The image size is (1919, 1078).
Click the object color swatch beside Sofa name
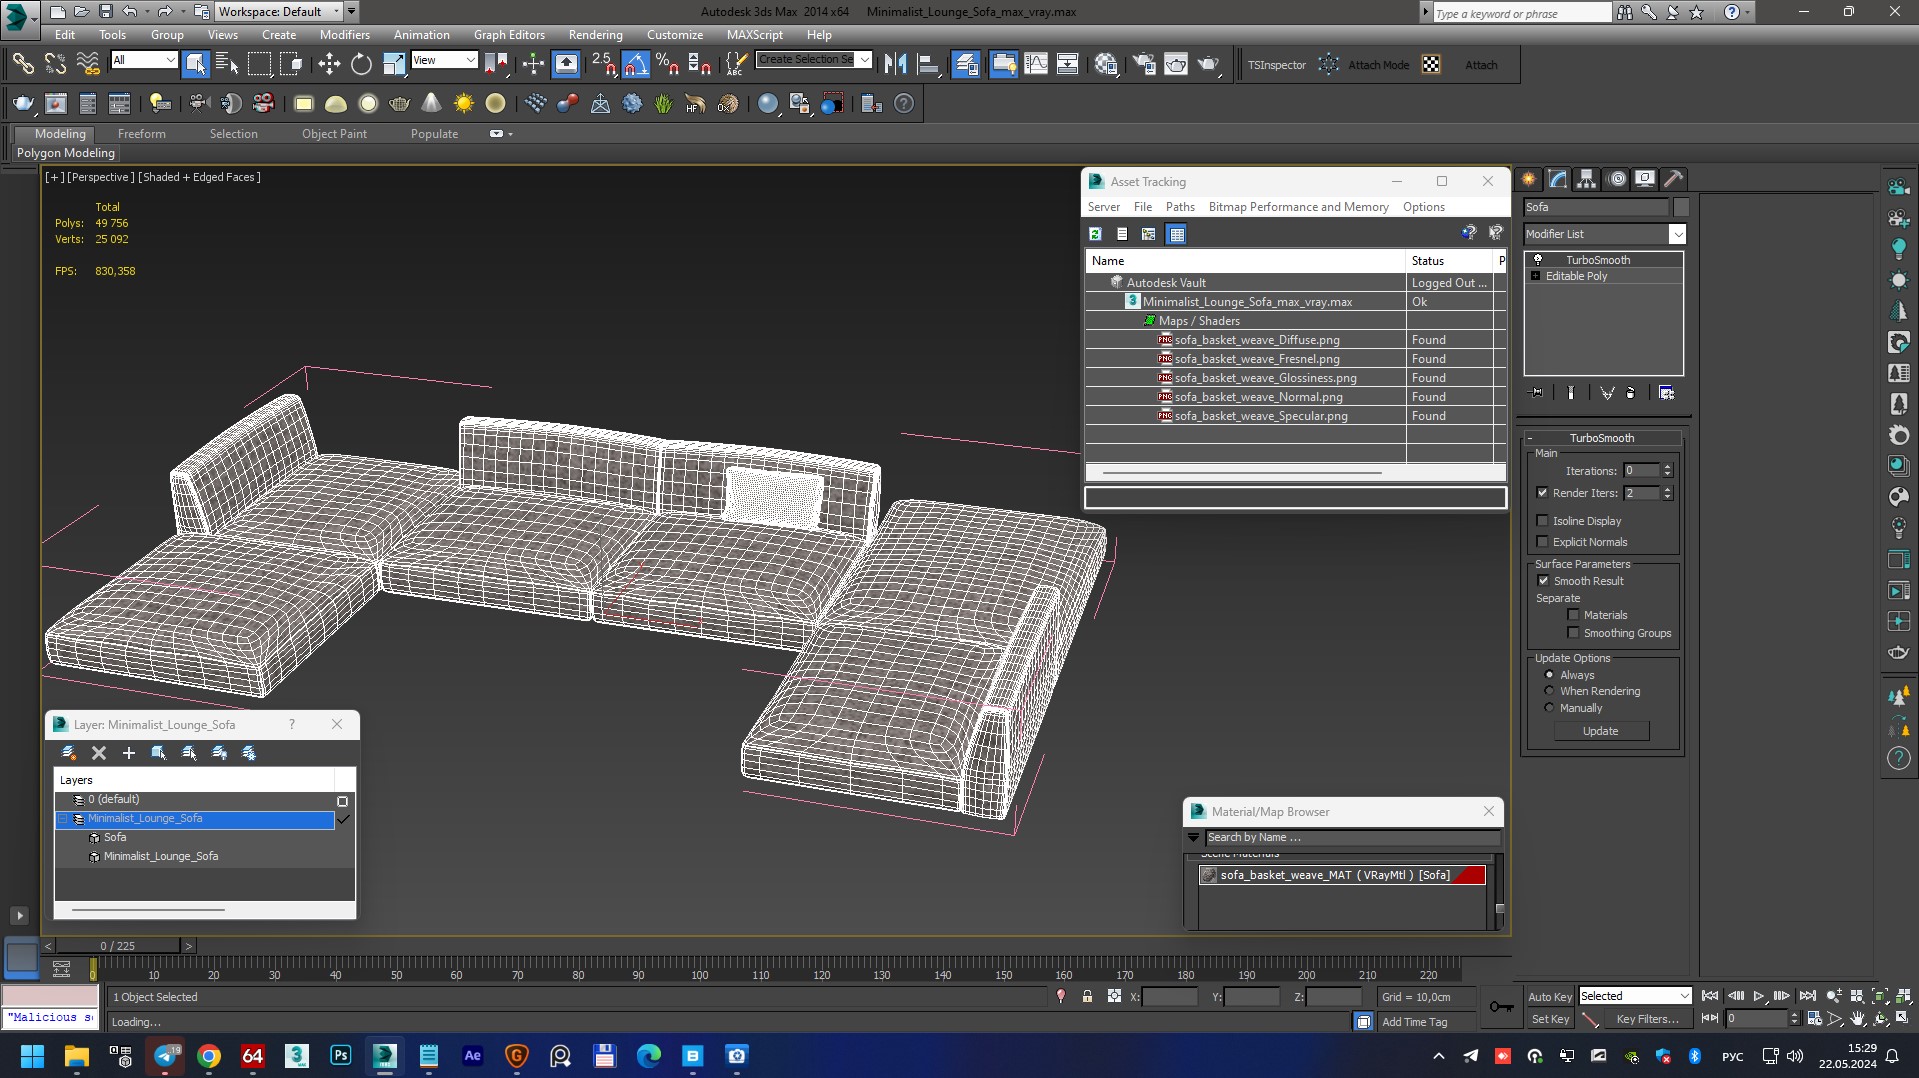pyautogui.click(x=1681, y=207)
